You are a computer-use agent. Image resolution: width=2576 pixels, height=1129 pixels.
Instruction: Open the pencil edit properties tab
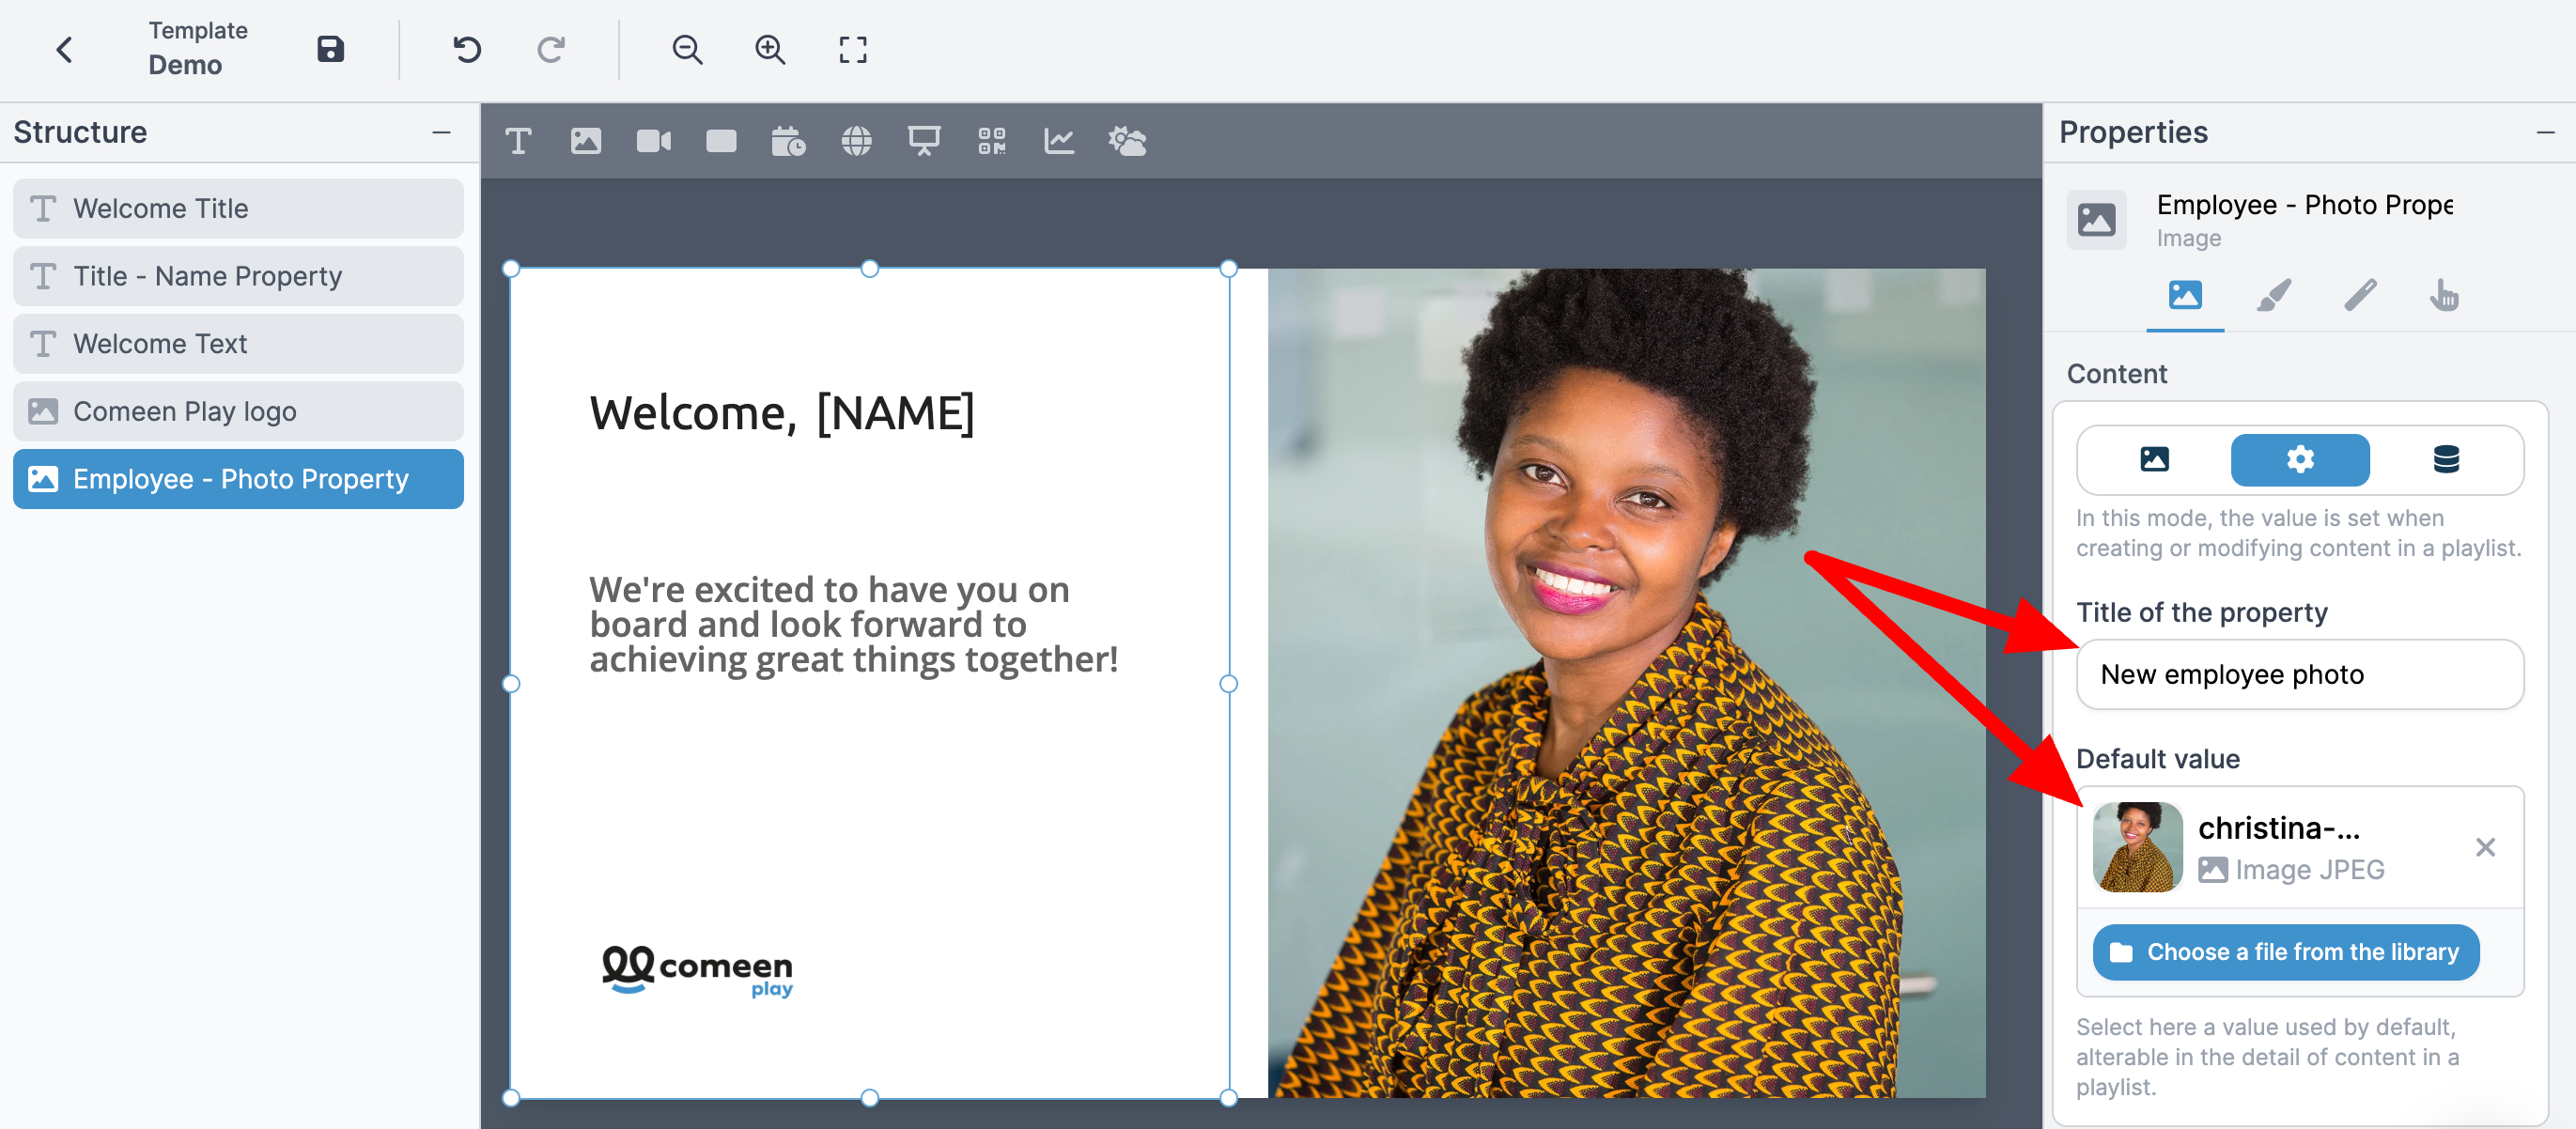coord(2360,296)
